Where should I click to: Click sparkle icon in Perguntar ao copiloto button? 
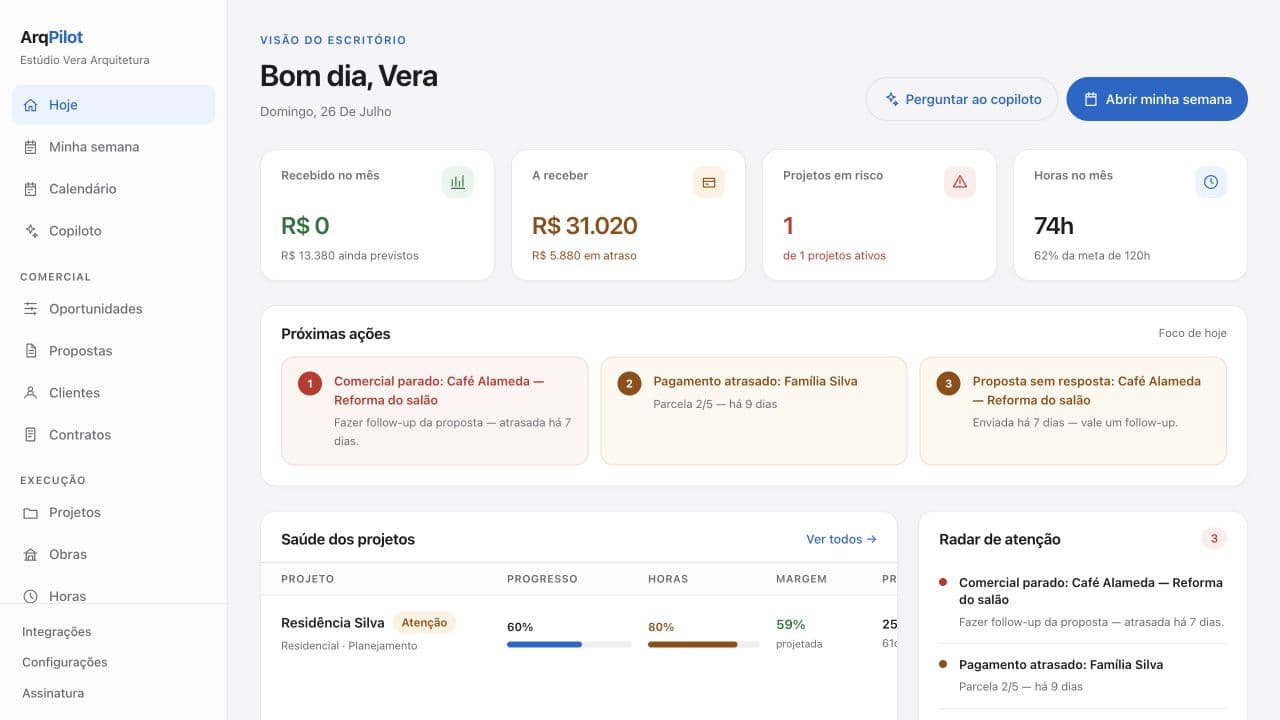tap(892, 99)
